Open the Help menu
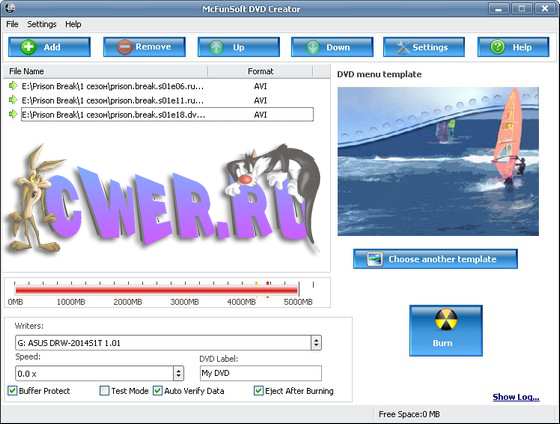This screenshot has height=424, width=560. (x=73, y=24)
